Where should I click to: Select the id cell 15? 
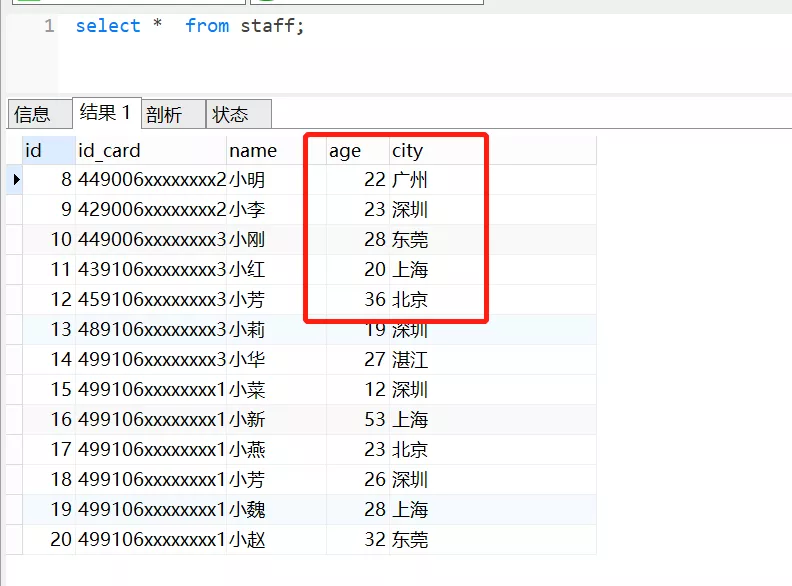(49, 389)
